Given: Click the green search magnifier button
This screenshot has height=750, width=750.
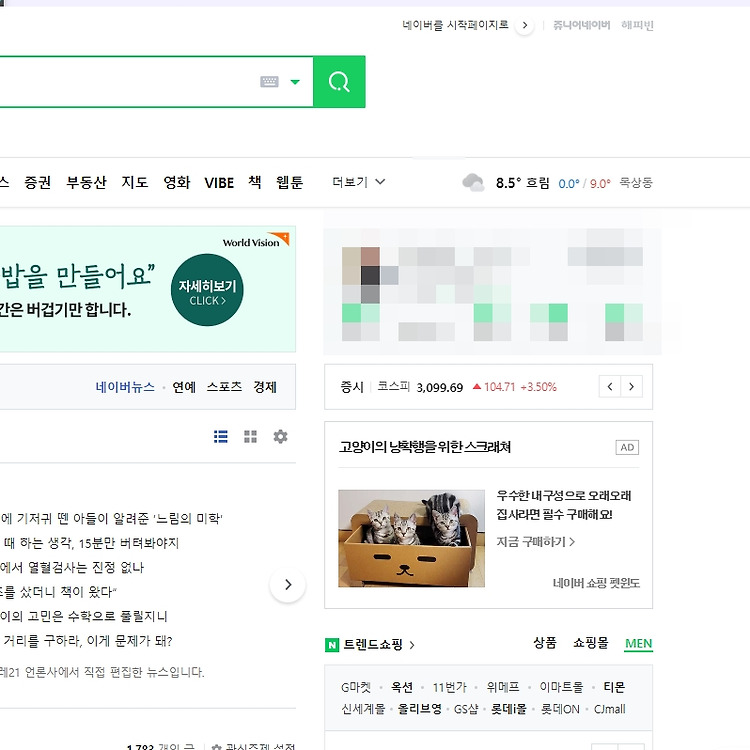Looking at the screenshot, I should coord(339,82).
